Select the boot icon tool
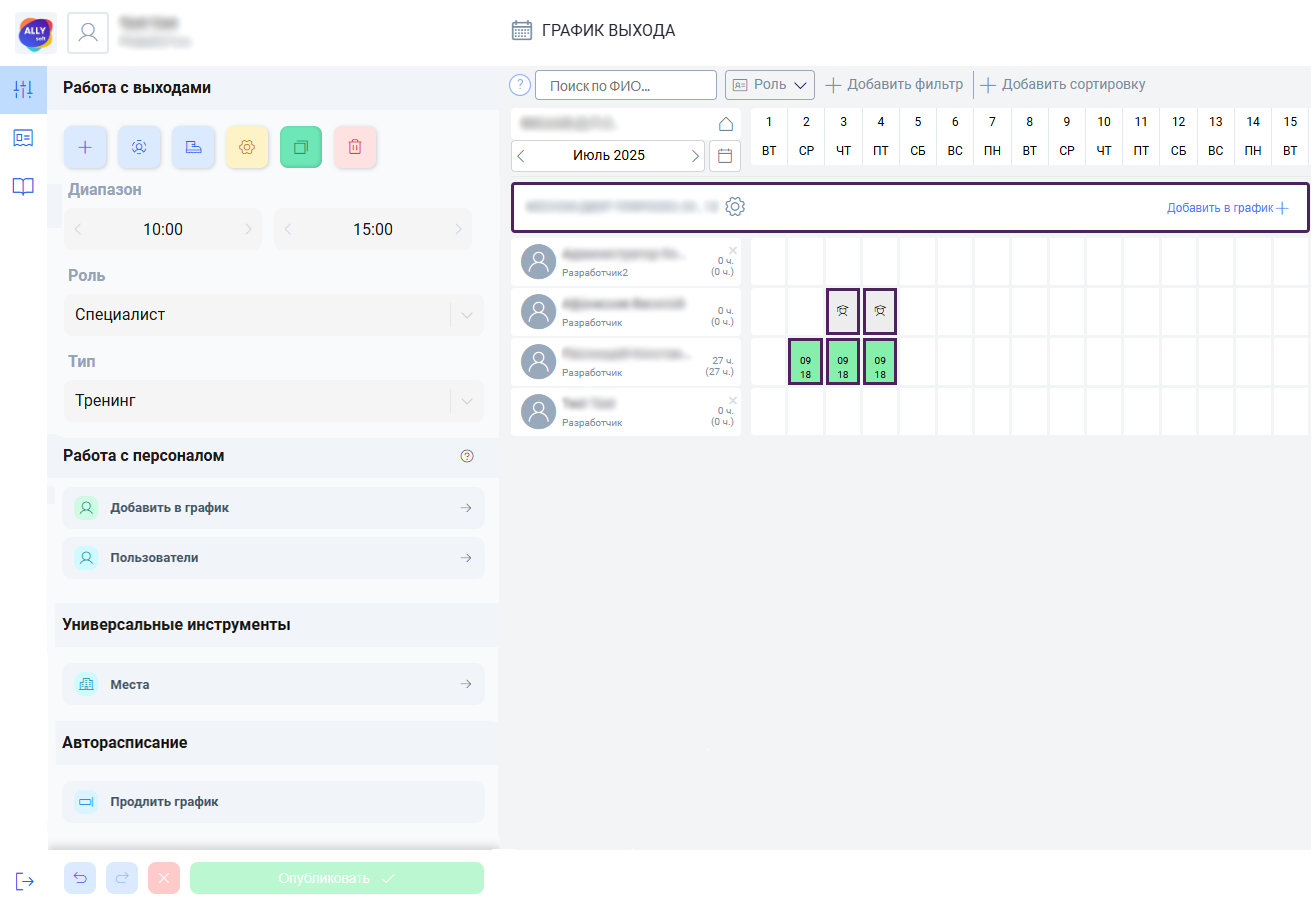1311x906 pixels. tap(193, 147)
